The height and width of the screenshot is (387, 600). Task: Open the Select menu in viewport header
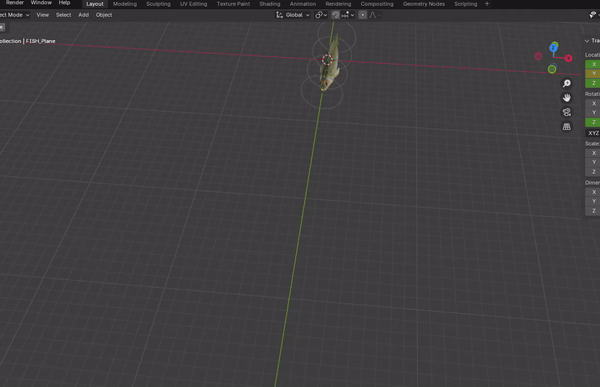(64, 15)
